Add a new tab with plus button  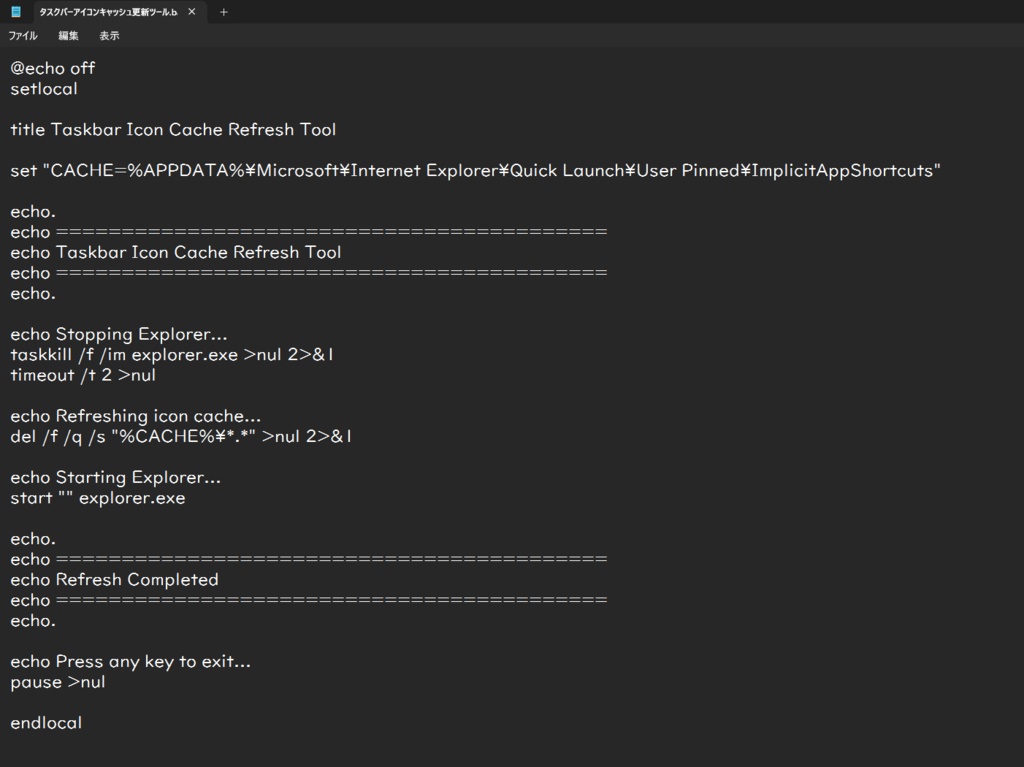pyautogui.click(x=223, y=12)
